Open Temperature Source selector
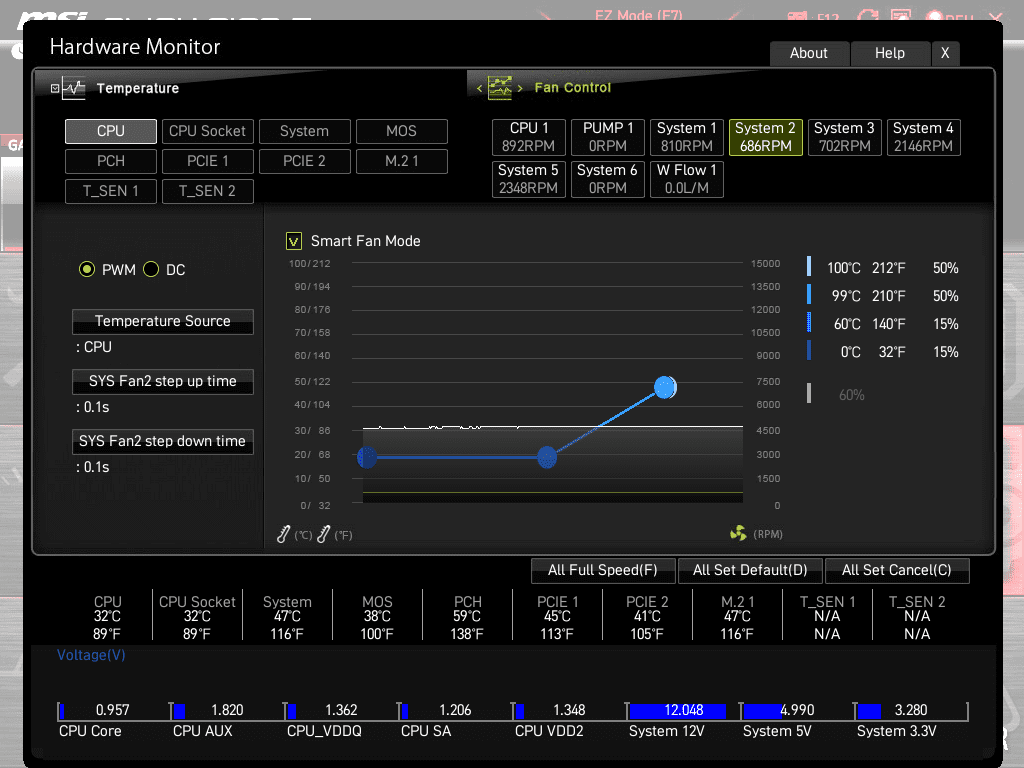The image size is (1024, 768). coord(163,321)
